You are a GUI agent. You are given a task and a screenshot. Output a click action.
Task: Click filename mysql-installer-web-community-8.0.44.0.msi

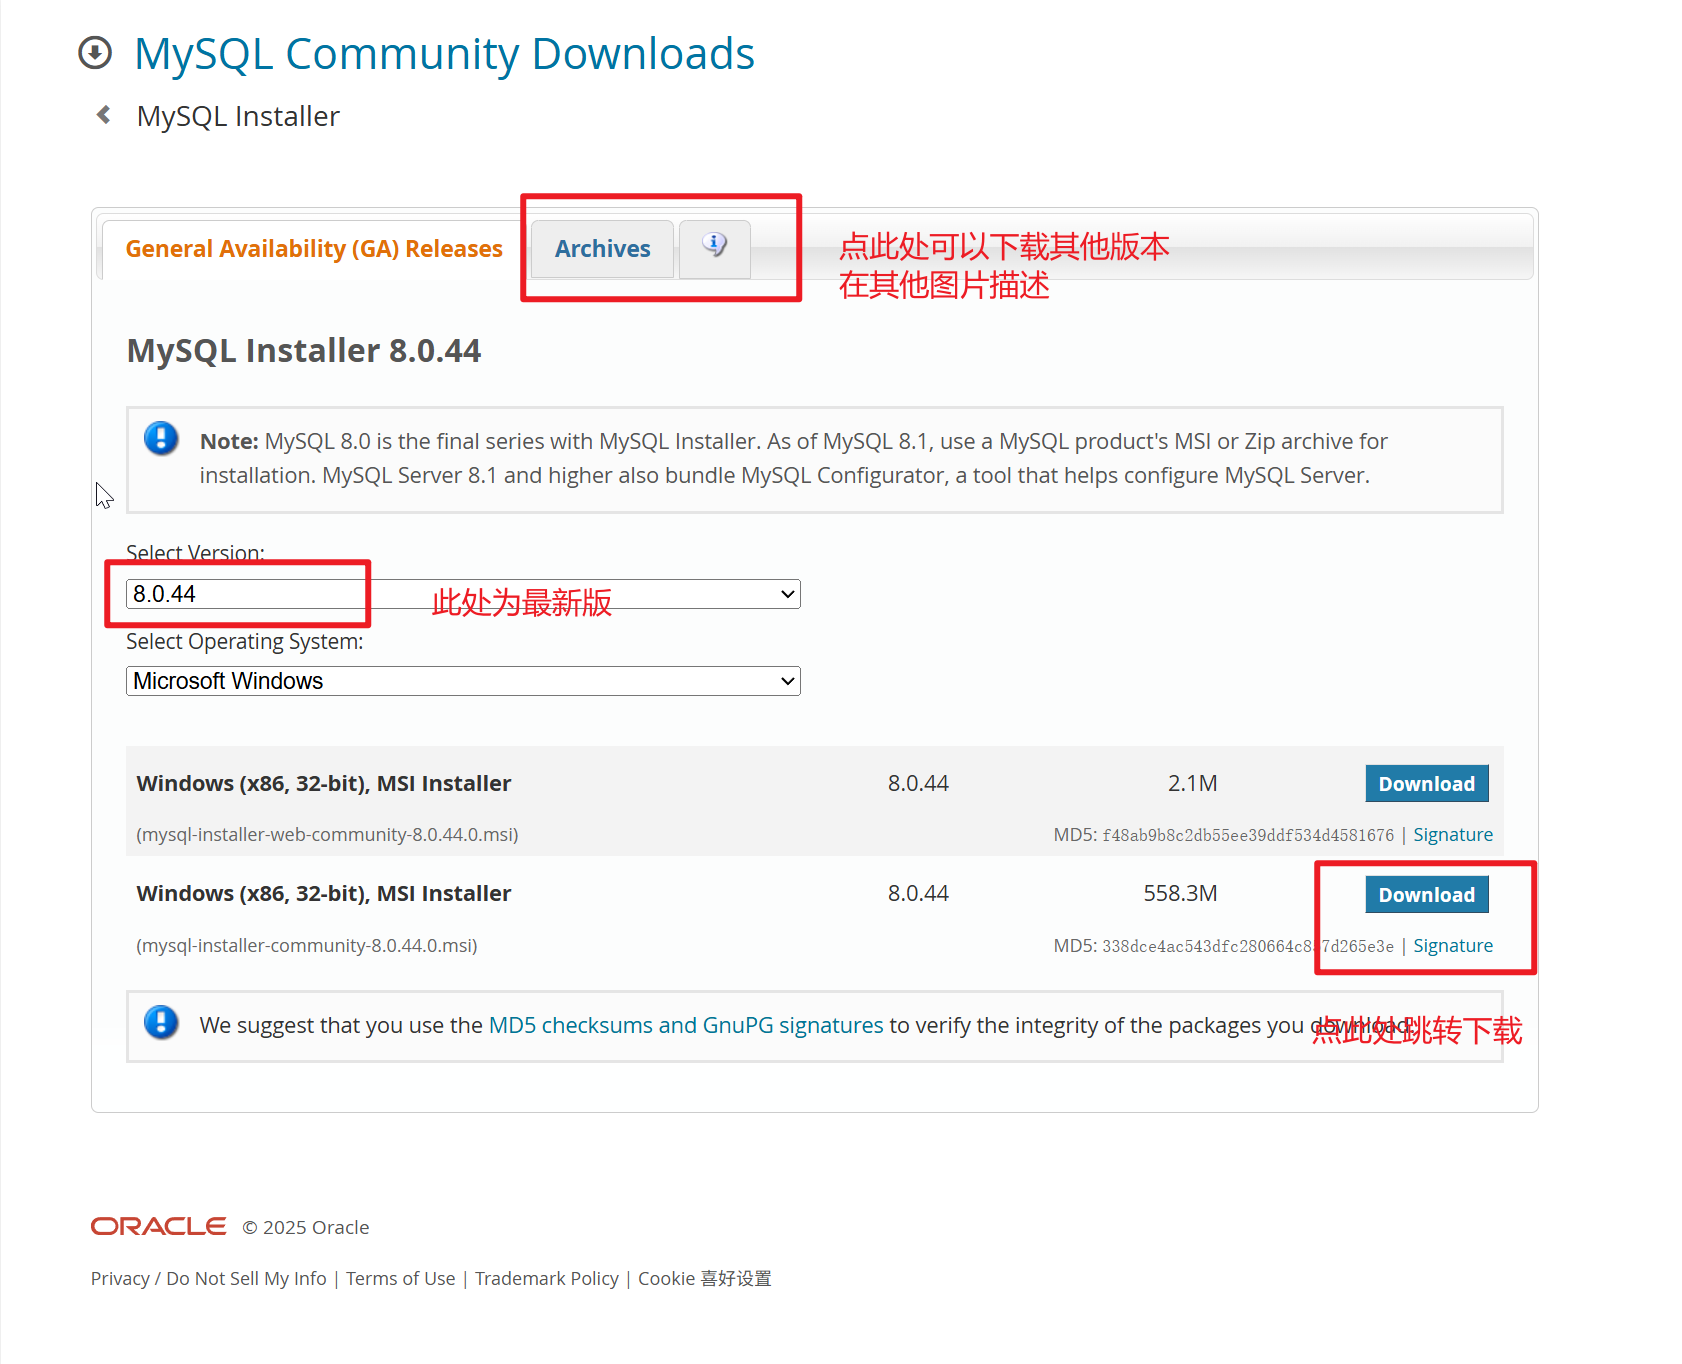point(327,835)
